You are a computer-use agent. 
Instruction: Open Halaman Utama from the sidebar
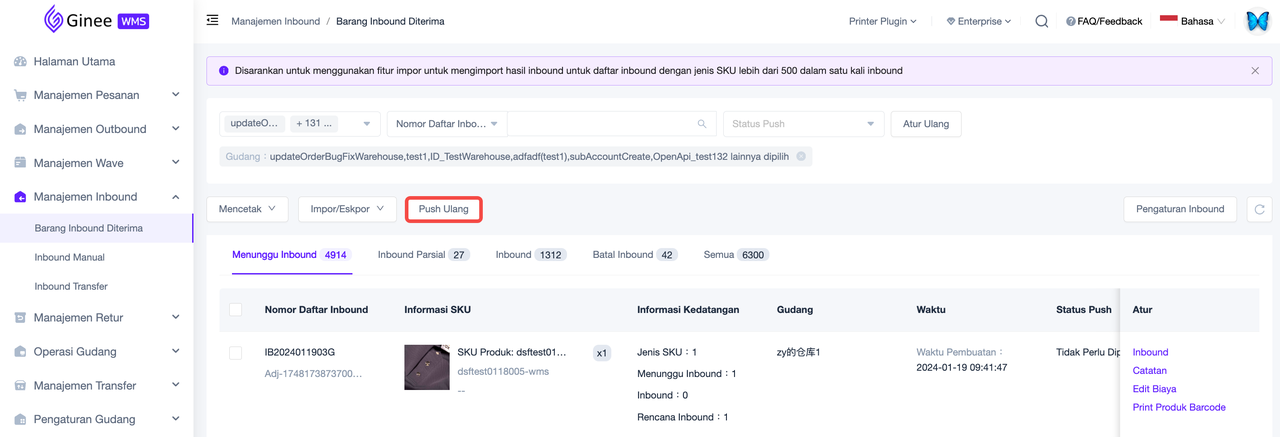click(74, 62)
